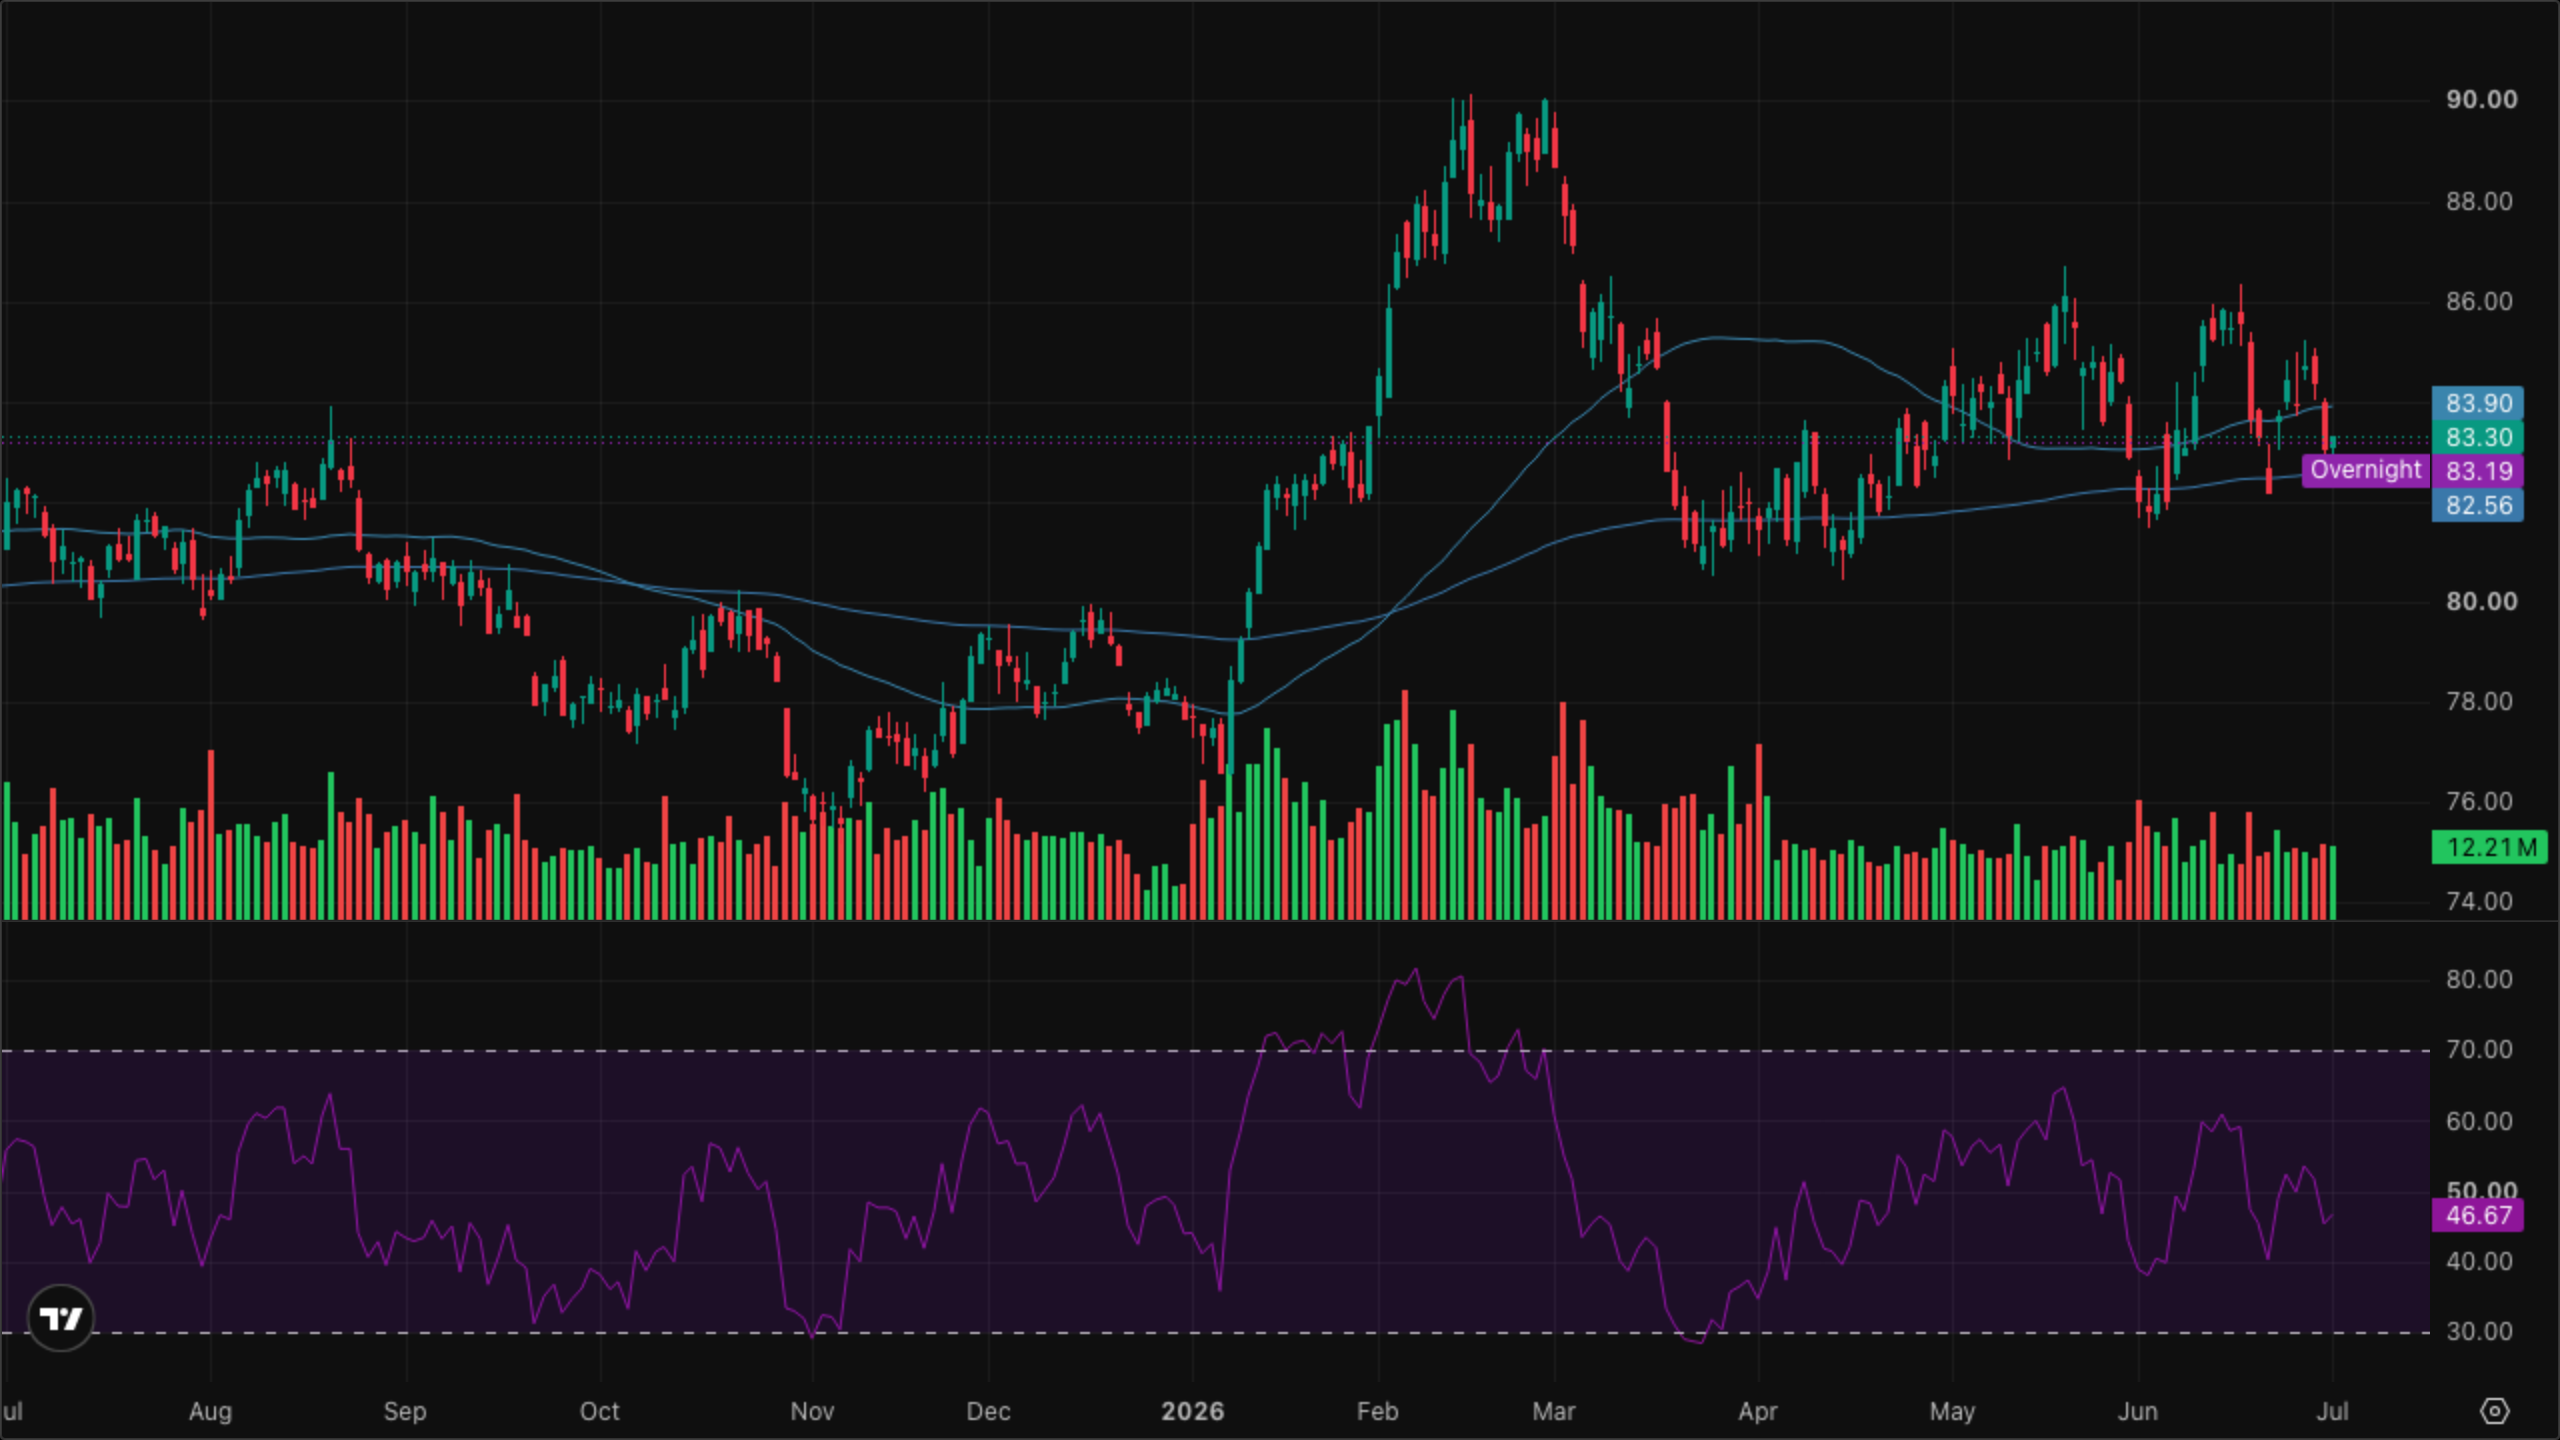2560x1440 pixels.
Task: Click the 12.21 M volume label
Action: 2490,848
